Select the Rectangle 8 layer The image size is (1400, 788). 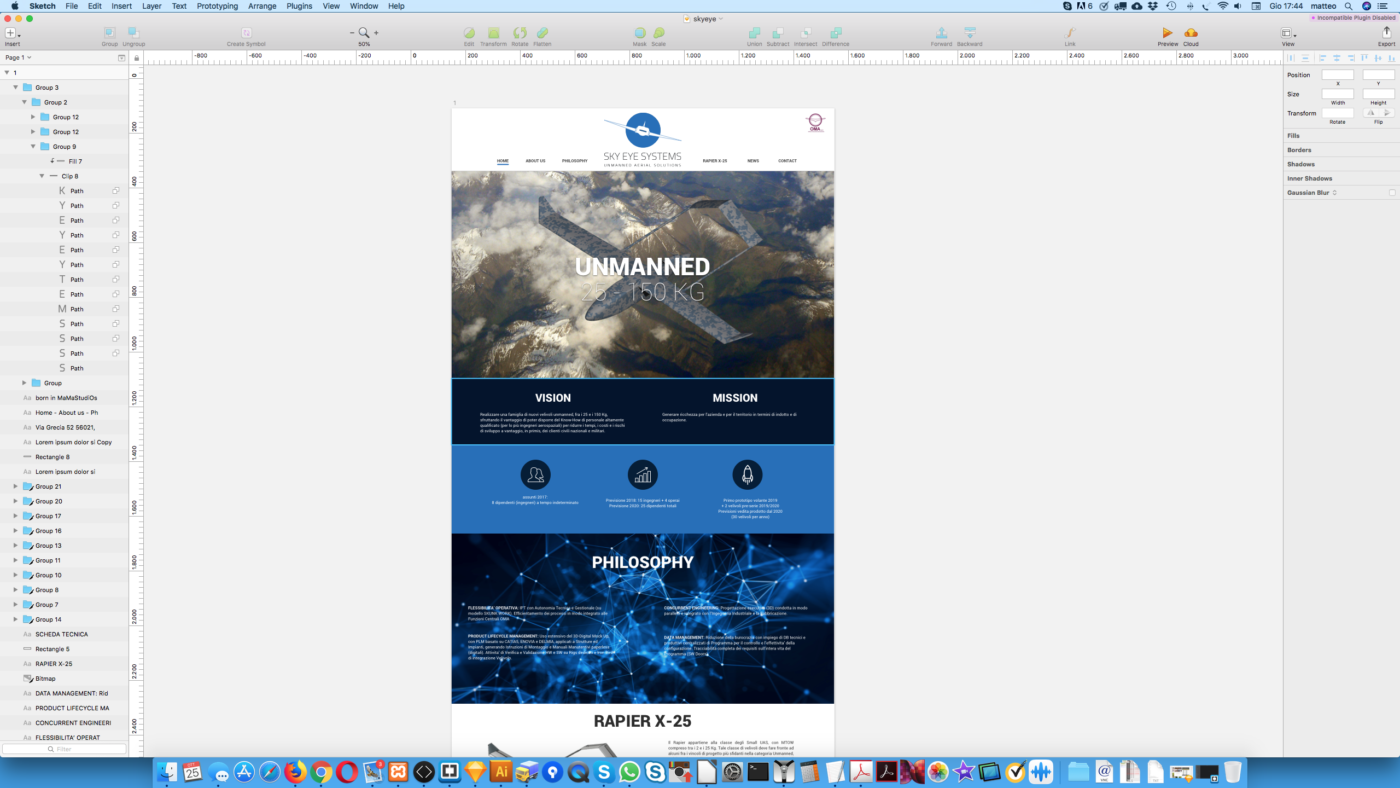65,457
